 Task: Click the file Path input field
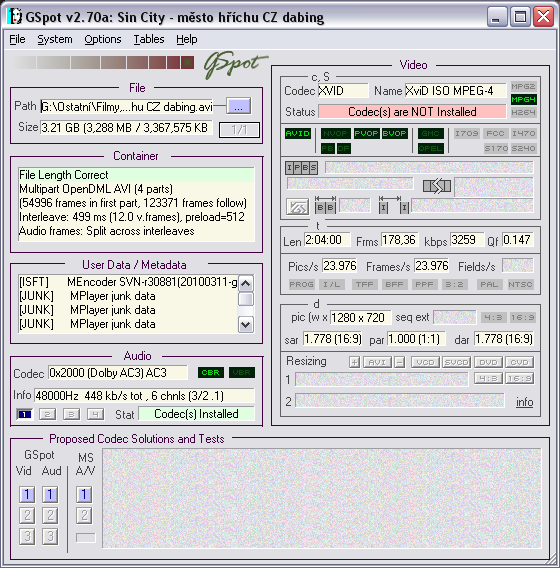click(127, 106)
